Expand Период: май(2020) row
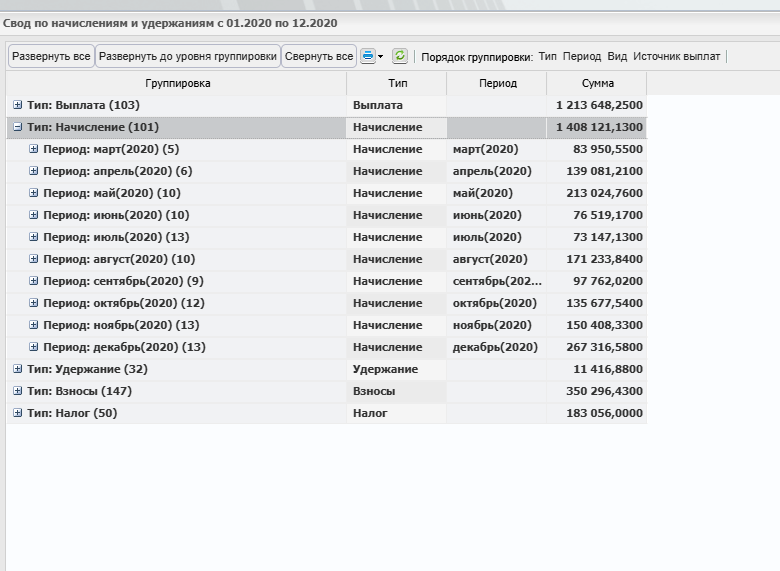Viewport: 780px width, 571px height. [33, 193]
